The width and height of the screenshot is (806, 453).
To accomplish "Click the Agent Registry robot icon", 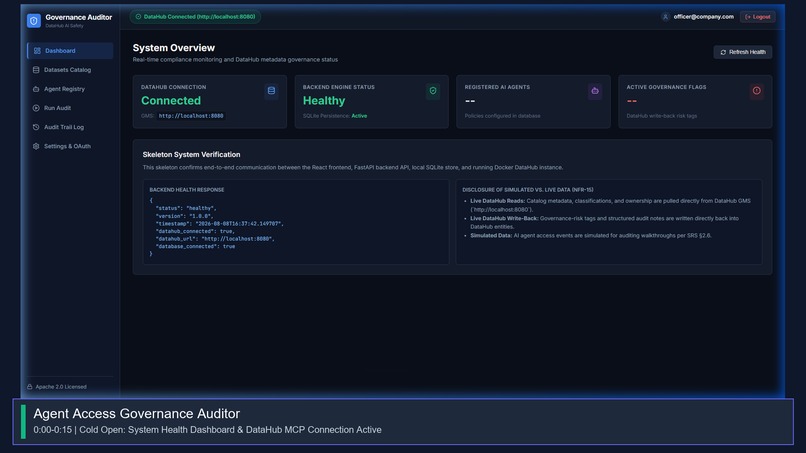I will (x=36, y=89).
